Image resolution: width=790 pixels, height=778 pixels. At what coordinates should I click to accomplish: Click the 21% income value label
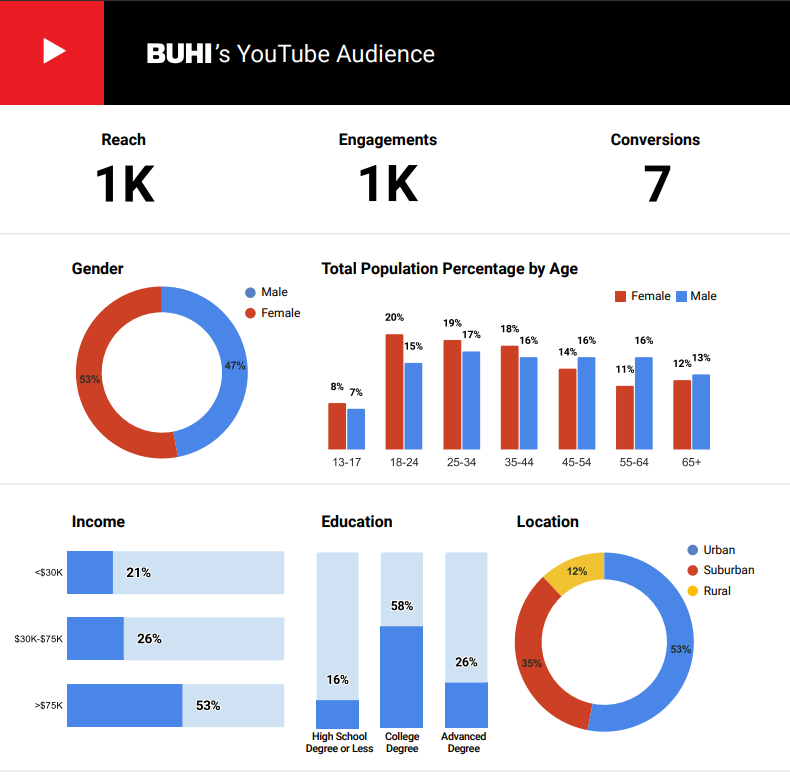coord(139,572)
